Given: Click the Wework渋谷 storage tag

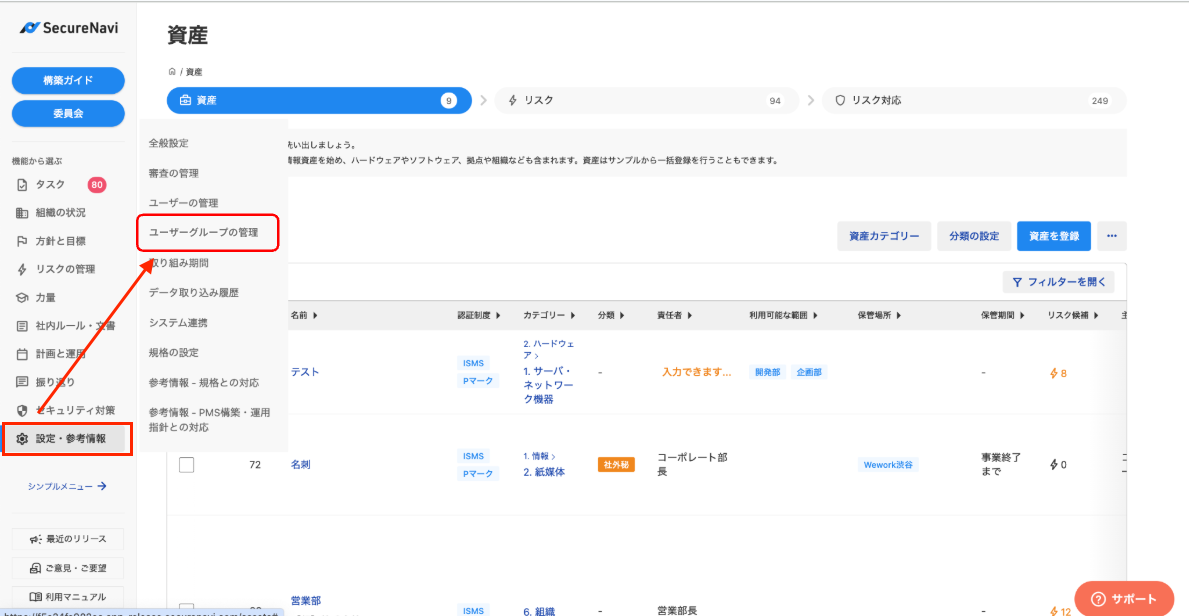Looking at the screenshot, I should click(x=888, y=465).
